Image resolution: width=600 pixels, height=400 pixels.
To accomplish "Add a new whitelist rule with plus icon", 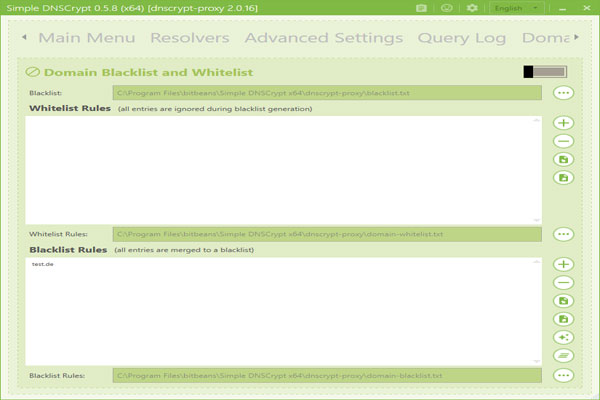I will click(563, 123).
